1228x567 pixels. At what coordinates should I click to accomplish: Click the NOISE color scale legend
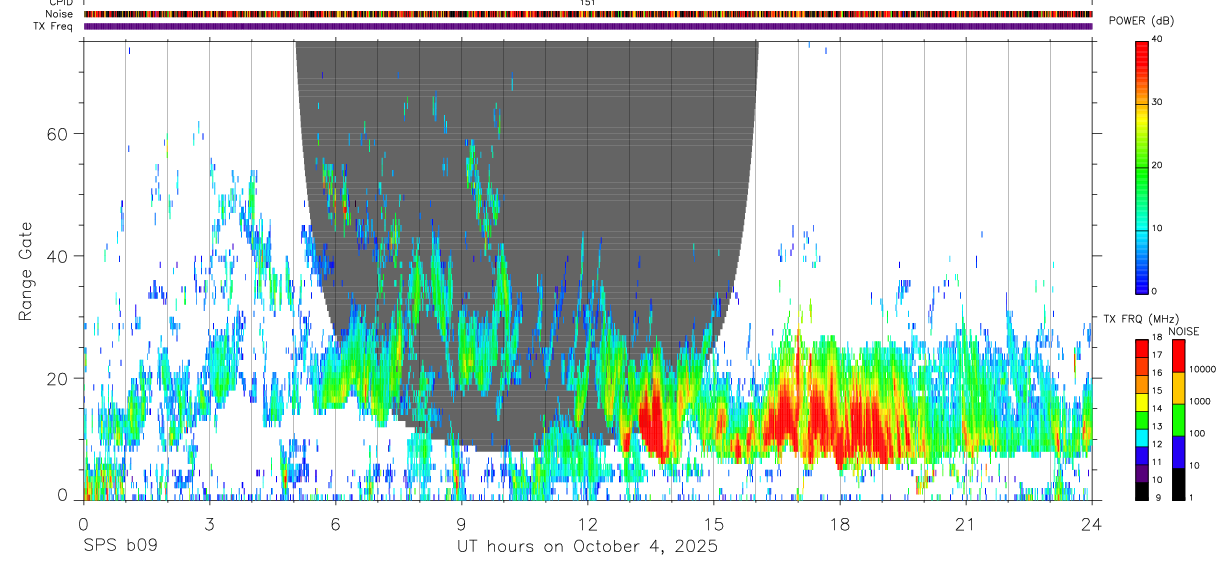click(1178, 419)
